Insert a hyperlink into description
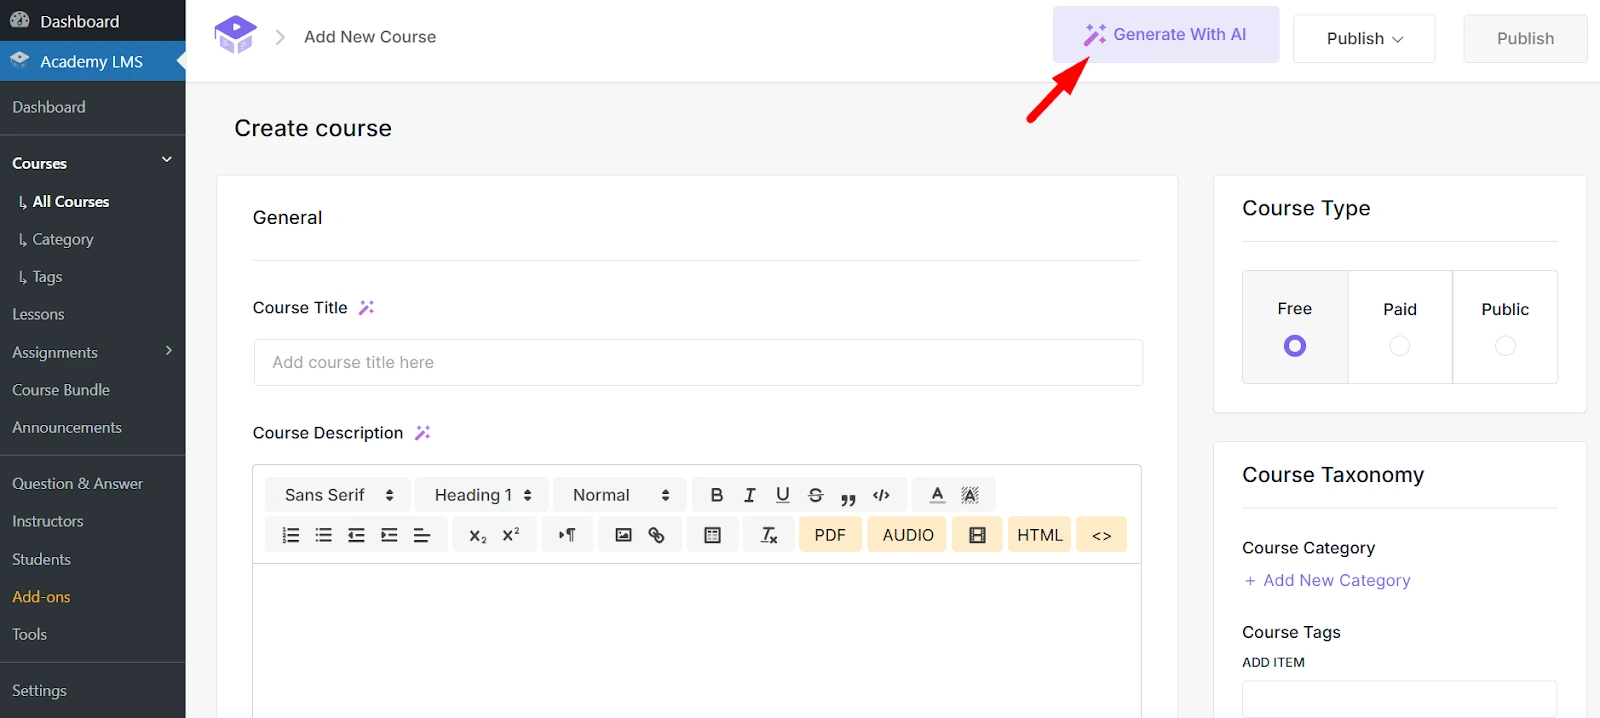The height and width of the screenshot is (718, 1600). (656, 535)
